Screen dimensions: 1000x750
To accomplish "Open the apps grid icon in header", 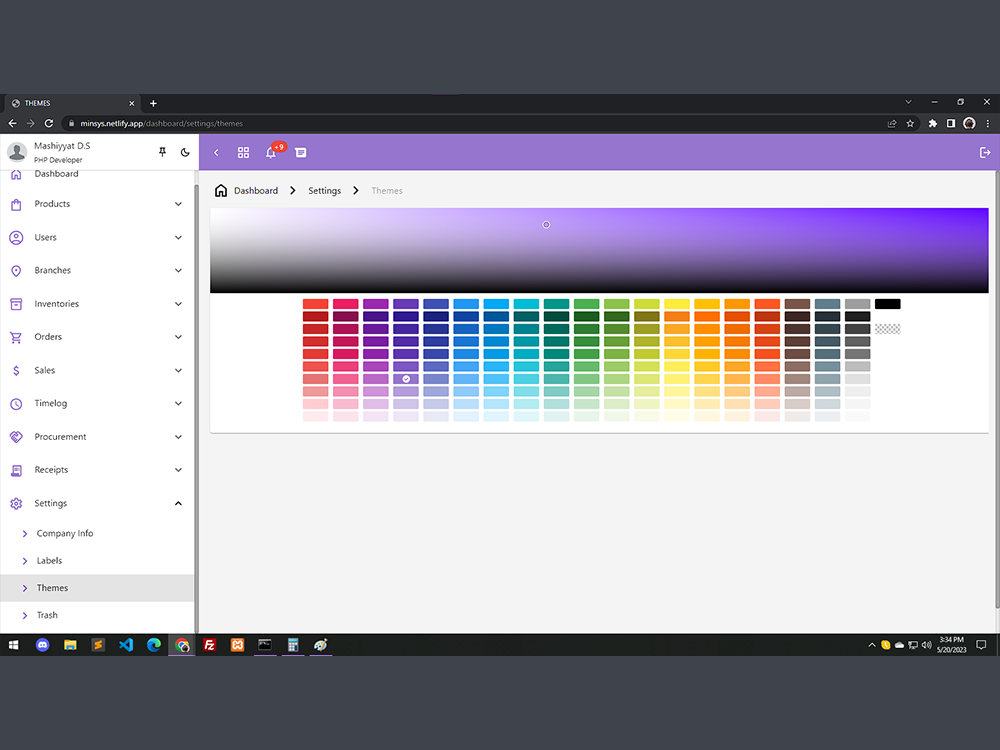I will 243,152.
